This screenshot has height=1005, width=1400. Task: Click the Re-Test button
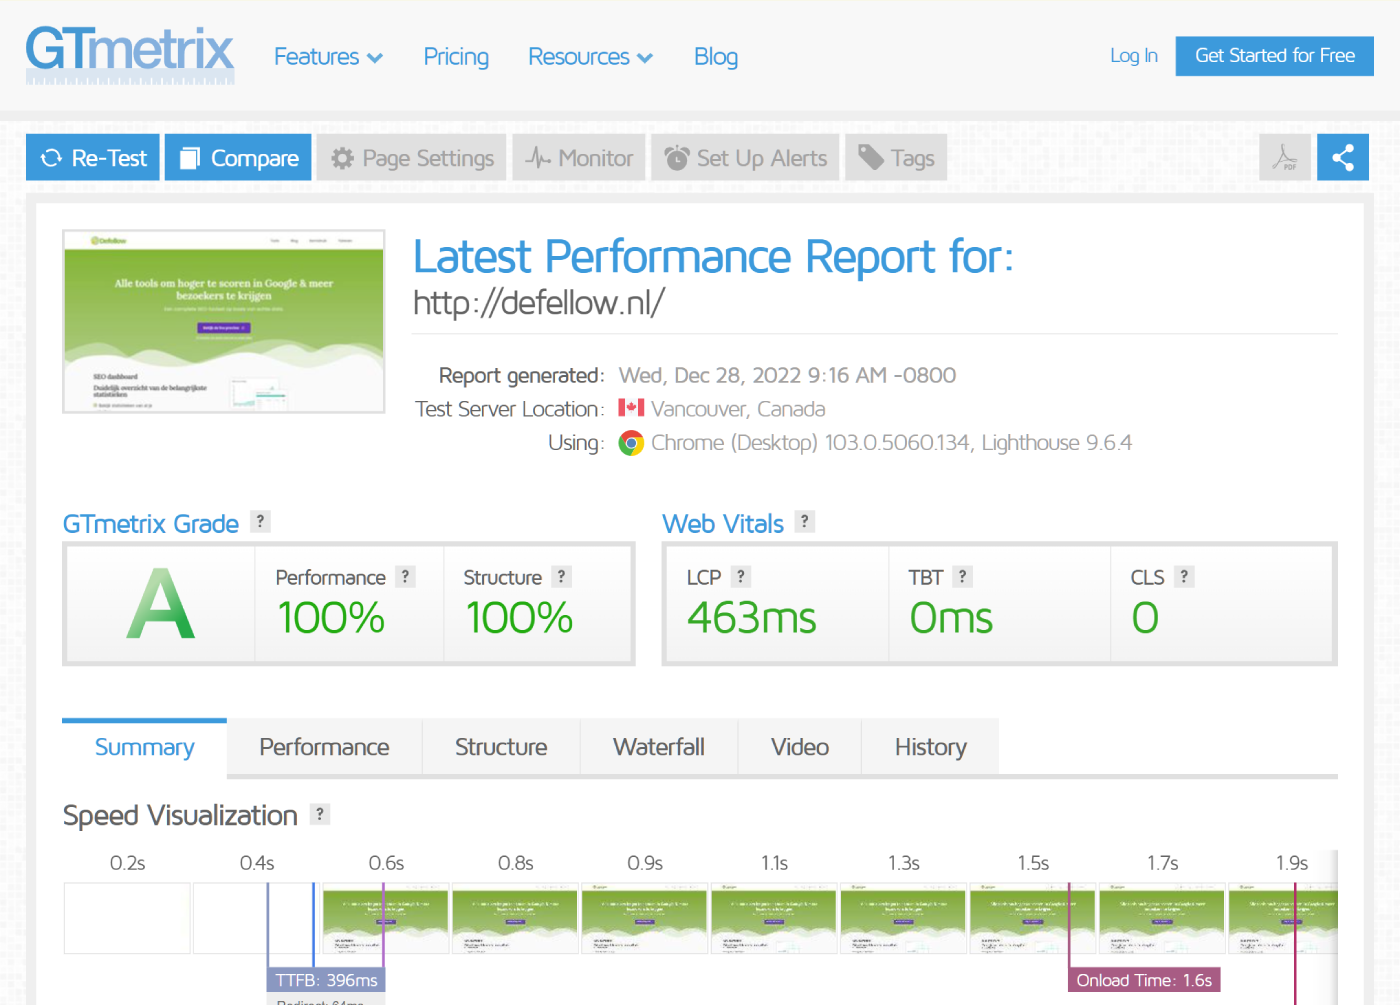93,158
